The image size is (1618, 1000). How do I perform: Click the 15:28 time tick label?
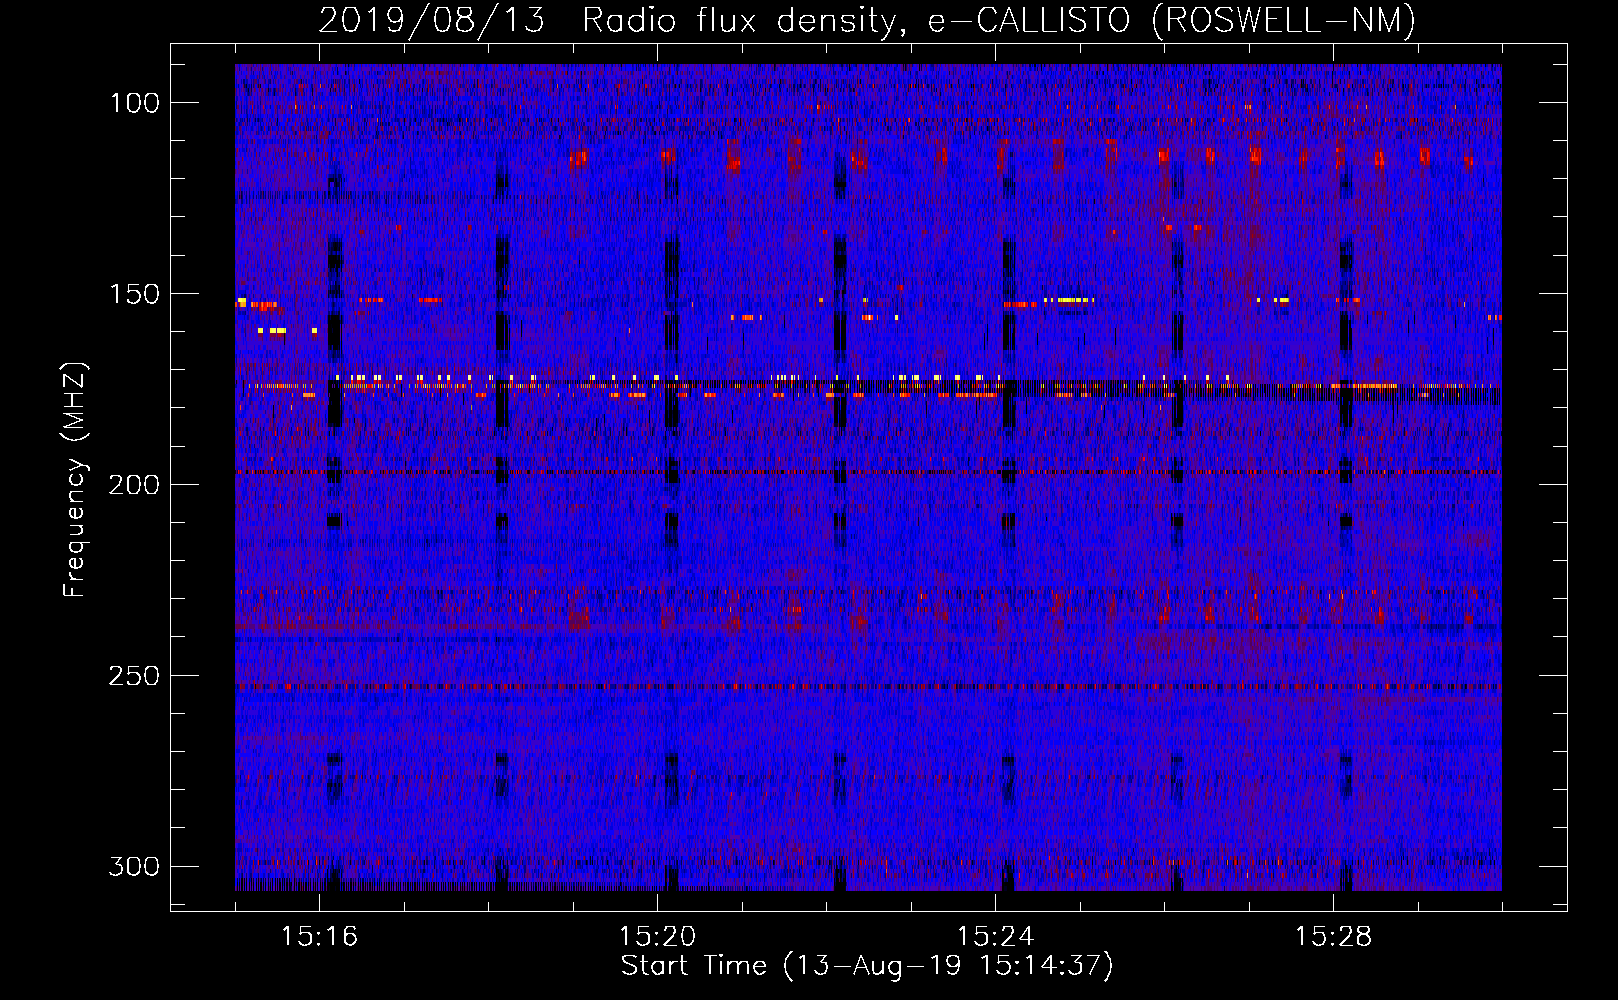coord(1333,937)
